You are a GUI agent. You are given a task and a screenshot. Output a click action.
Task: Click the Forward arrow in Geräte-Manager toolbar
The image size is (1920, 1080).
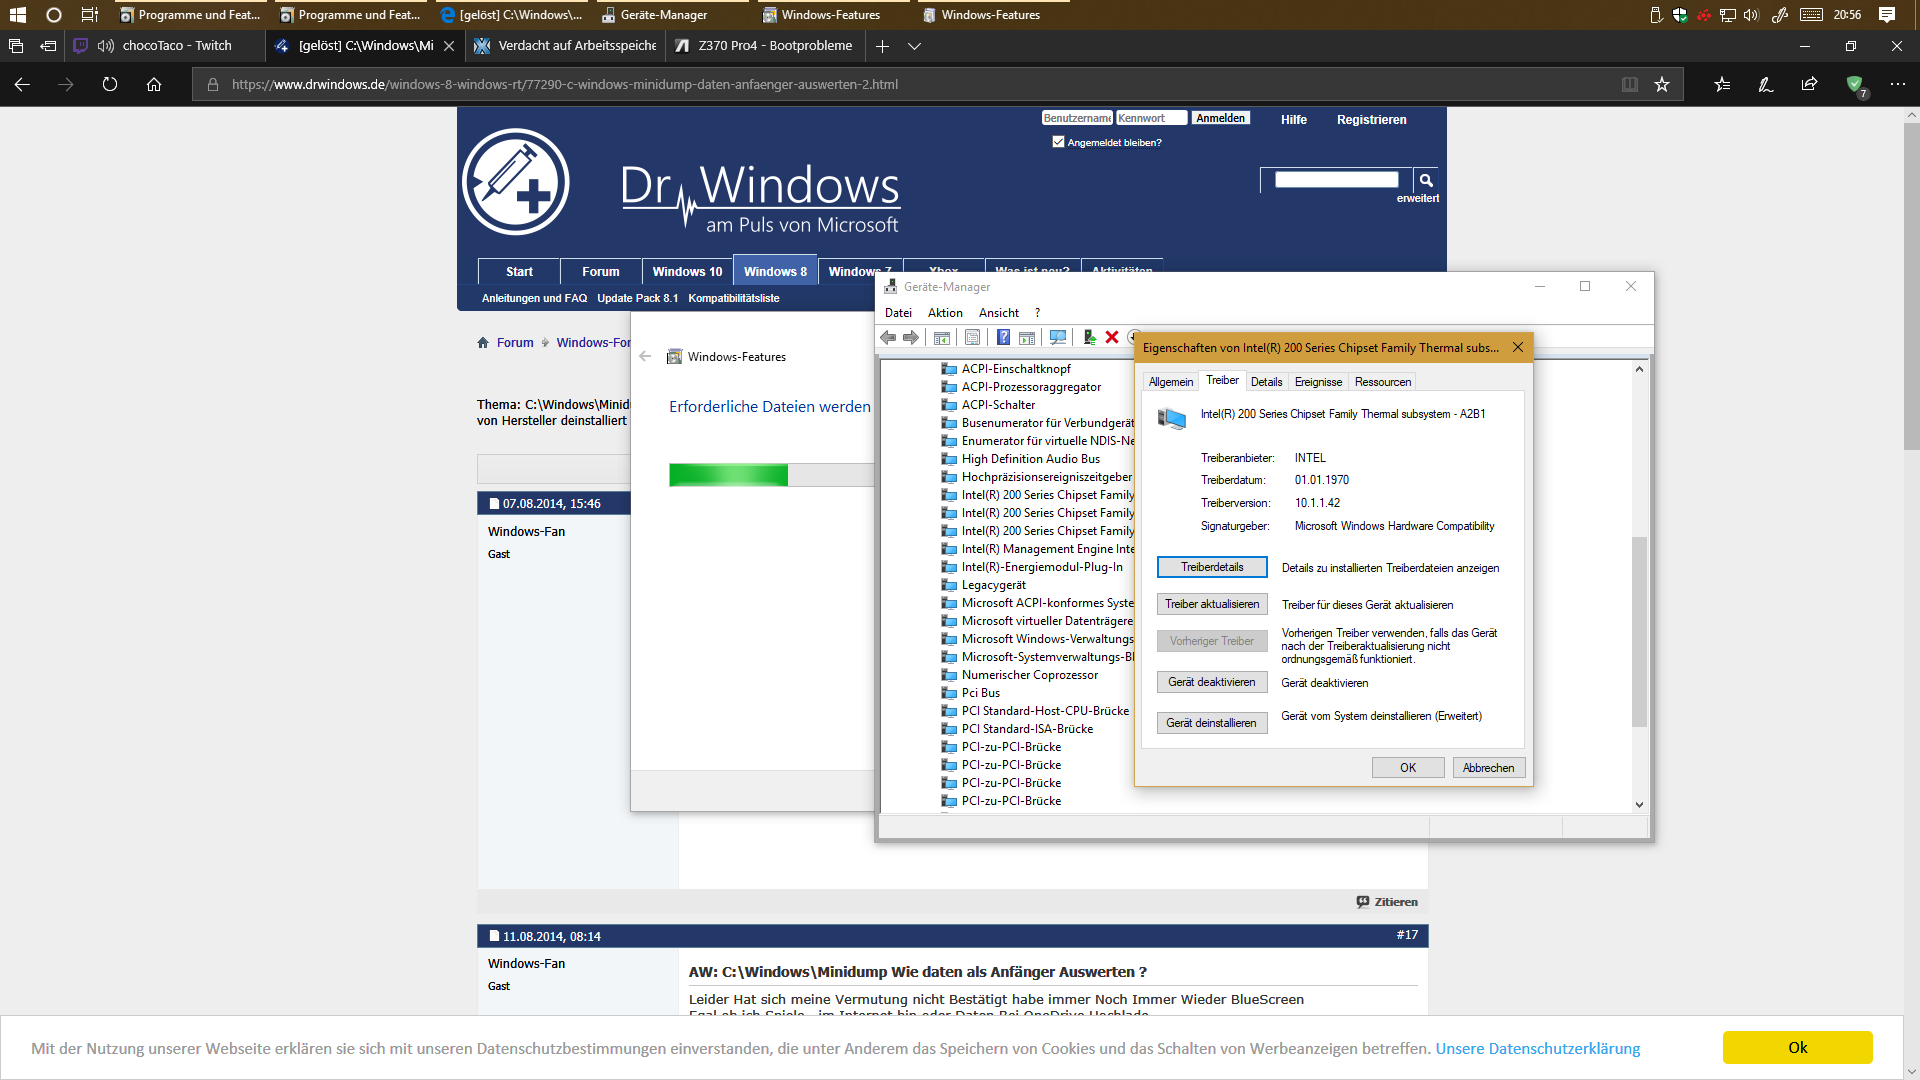911,338
